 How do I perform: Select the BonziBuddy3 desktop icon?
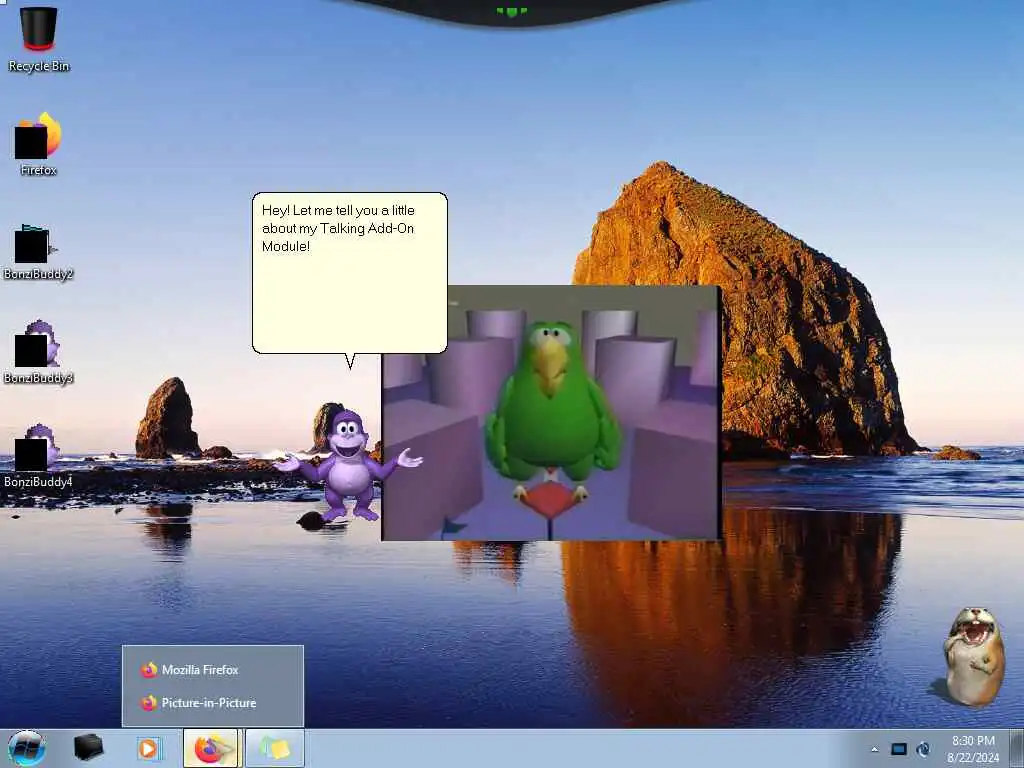click(x=39, y=353)
